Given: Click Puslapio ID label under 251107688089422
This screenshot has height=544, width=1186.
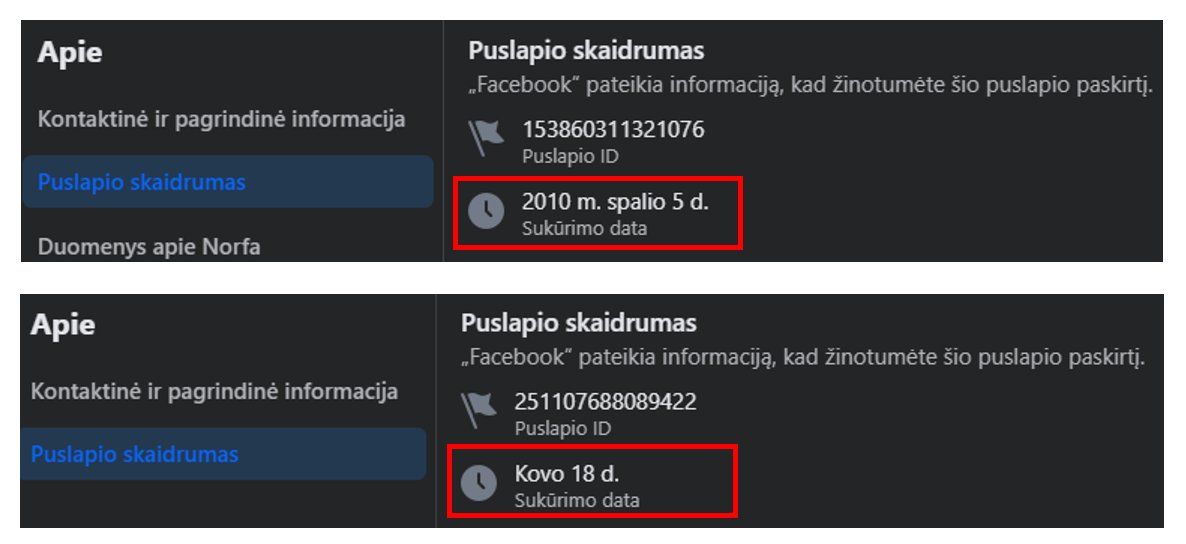Looking at the screenshot, I should pyautogui.click(x=563, y=428).
